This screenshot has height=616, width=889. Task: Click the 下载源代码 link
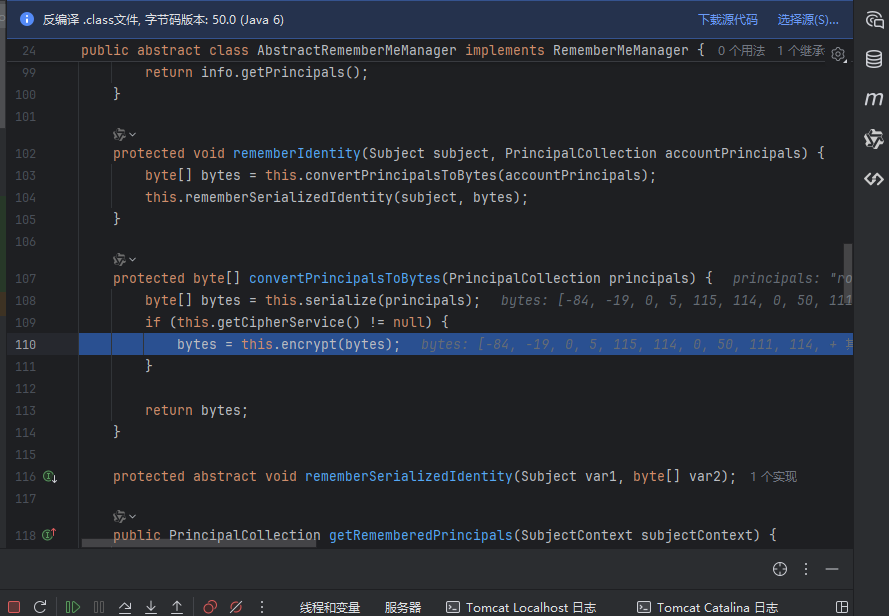(x=727, y=20)
